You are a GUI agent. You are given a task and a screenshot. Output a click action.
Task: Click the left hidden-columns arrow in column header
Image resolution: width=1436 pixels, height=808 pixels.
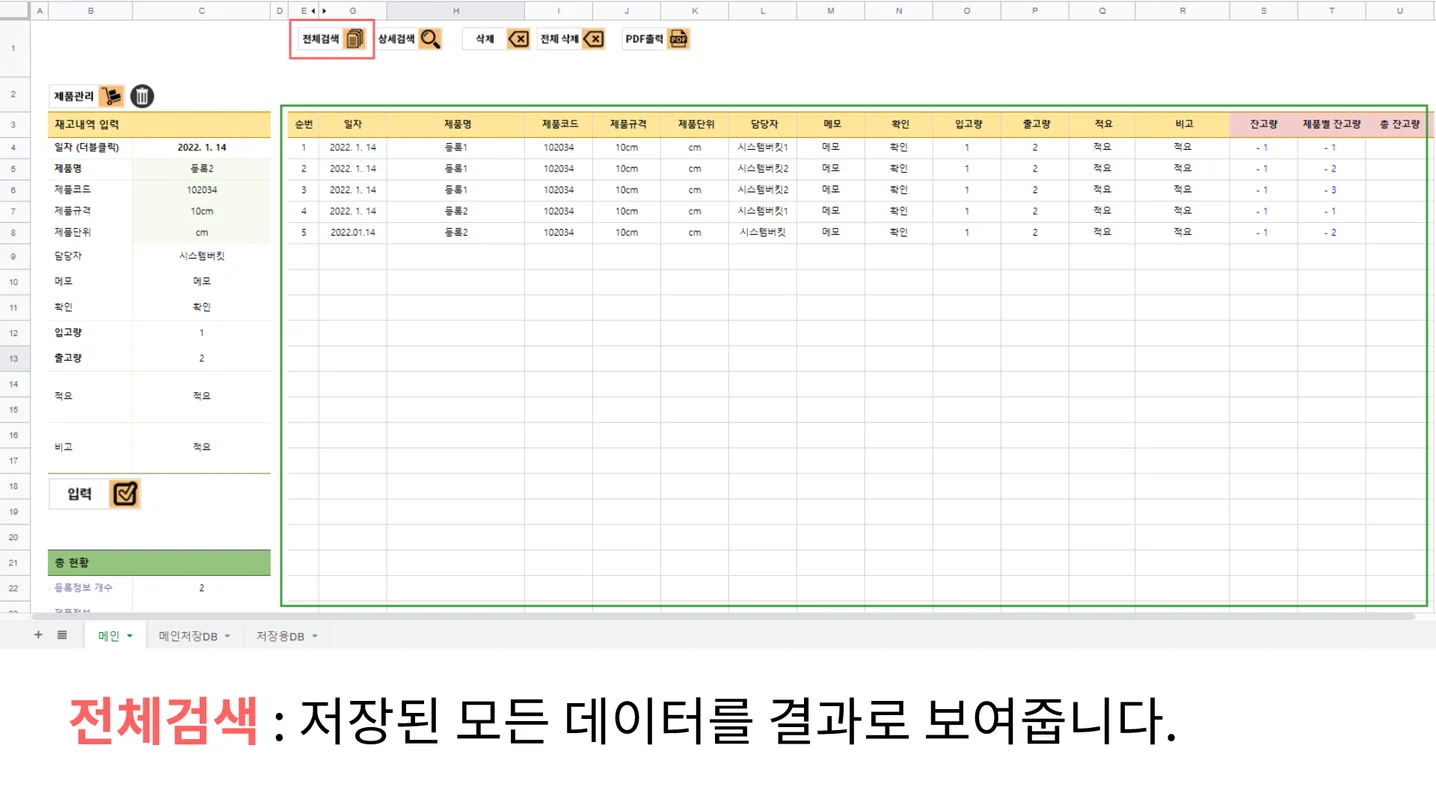[314, 10]
